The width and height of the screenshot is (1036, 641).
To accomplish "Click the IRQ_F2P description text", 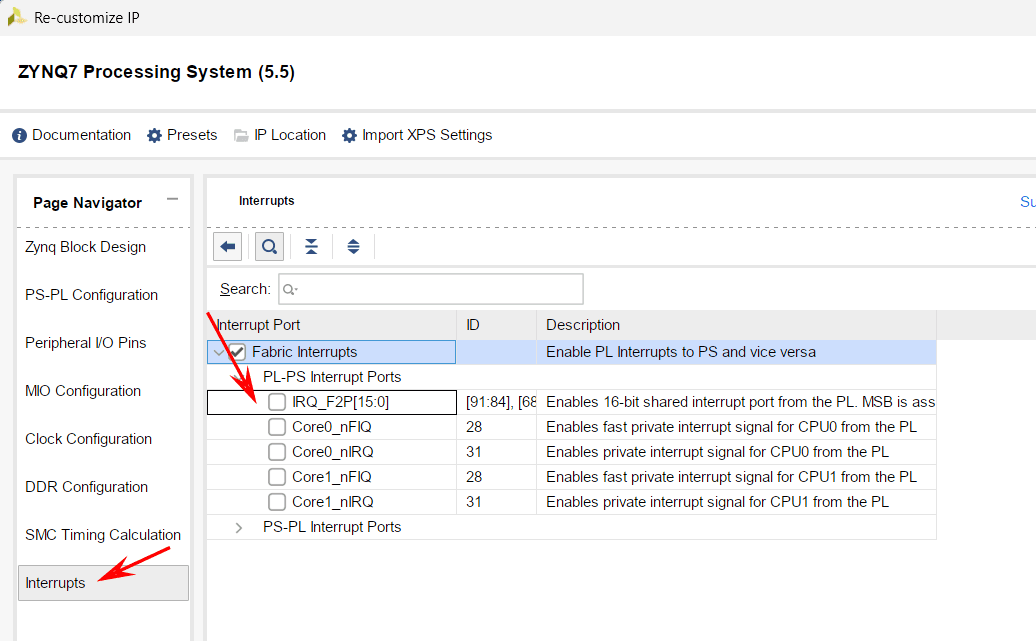I will point(740,402).
